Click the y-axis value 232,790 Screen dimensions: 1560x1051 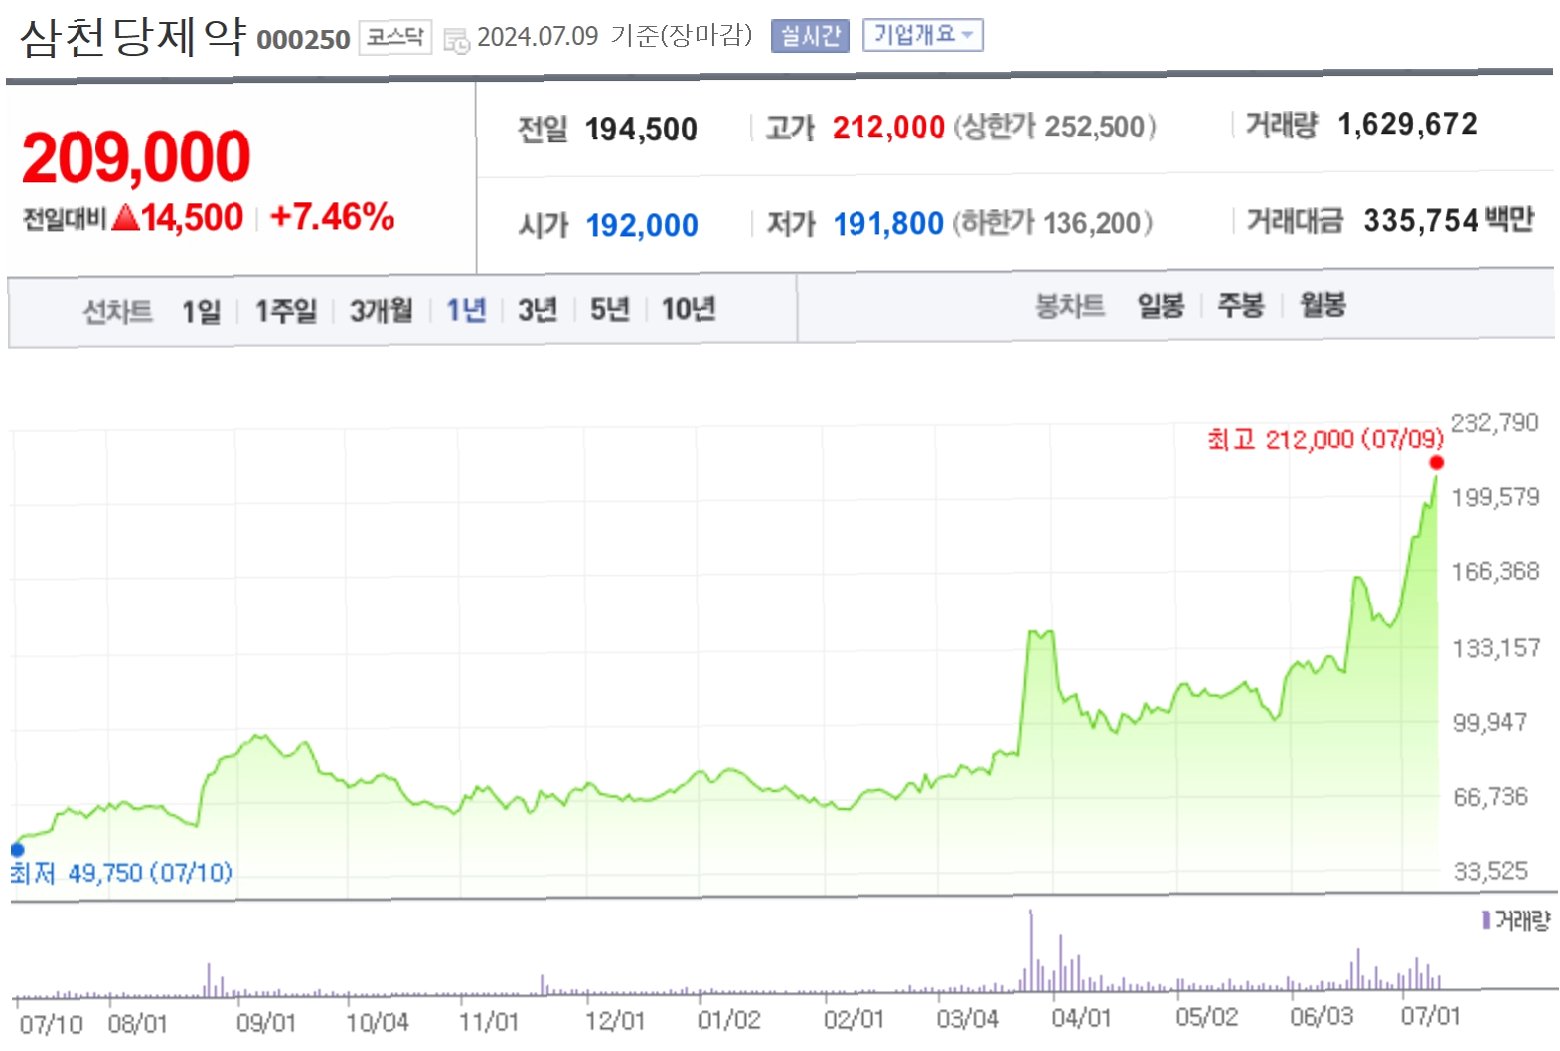1494,423
